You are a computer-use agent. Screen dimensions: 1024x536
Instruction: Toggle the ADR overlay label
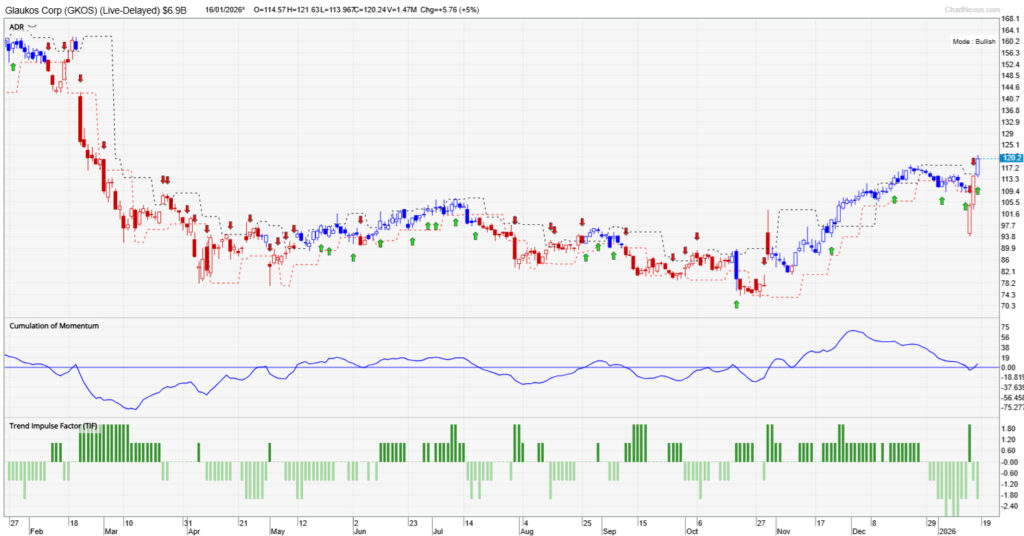coord(15,27)
